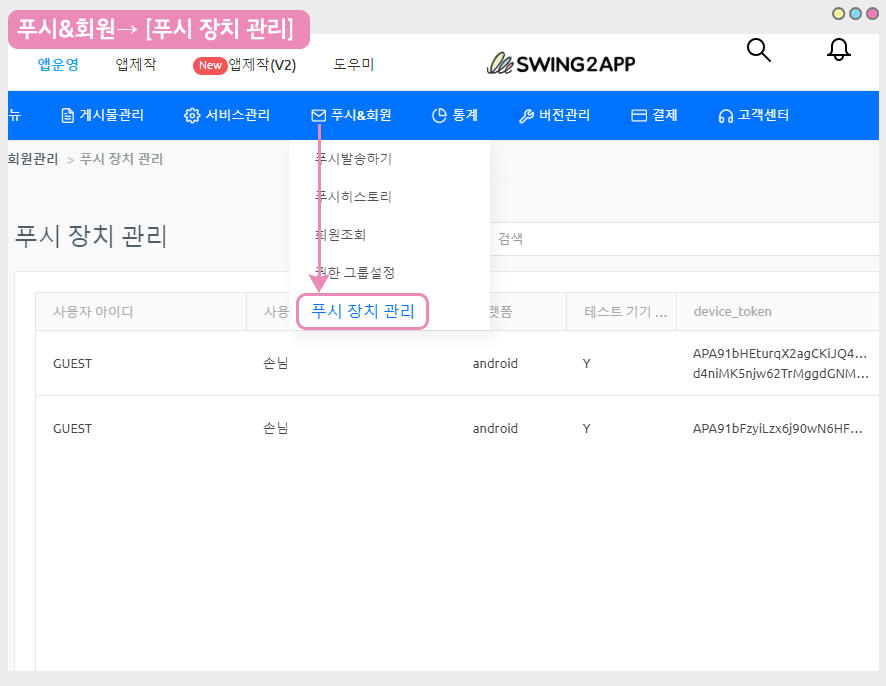Select 푸시히스토리 in the dropdown list

(x=353, y=196)
